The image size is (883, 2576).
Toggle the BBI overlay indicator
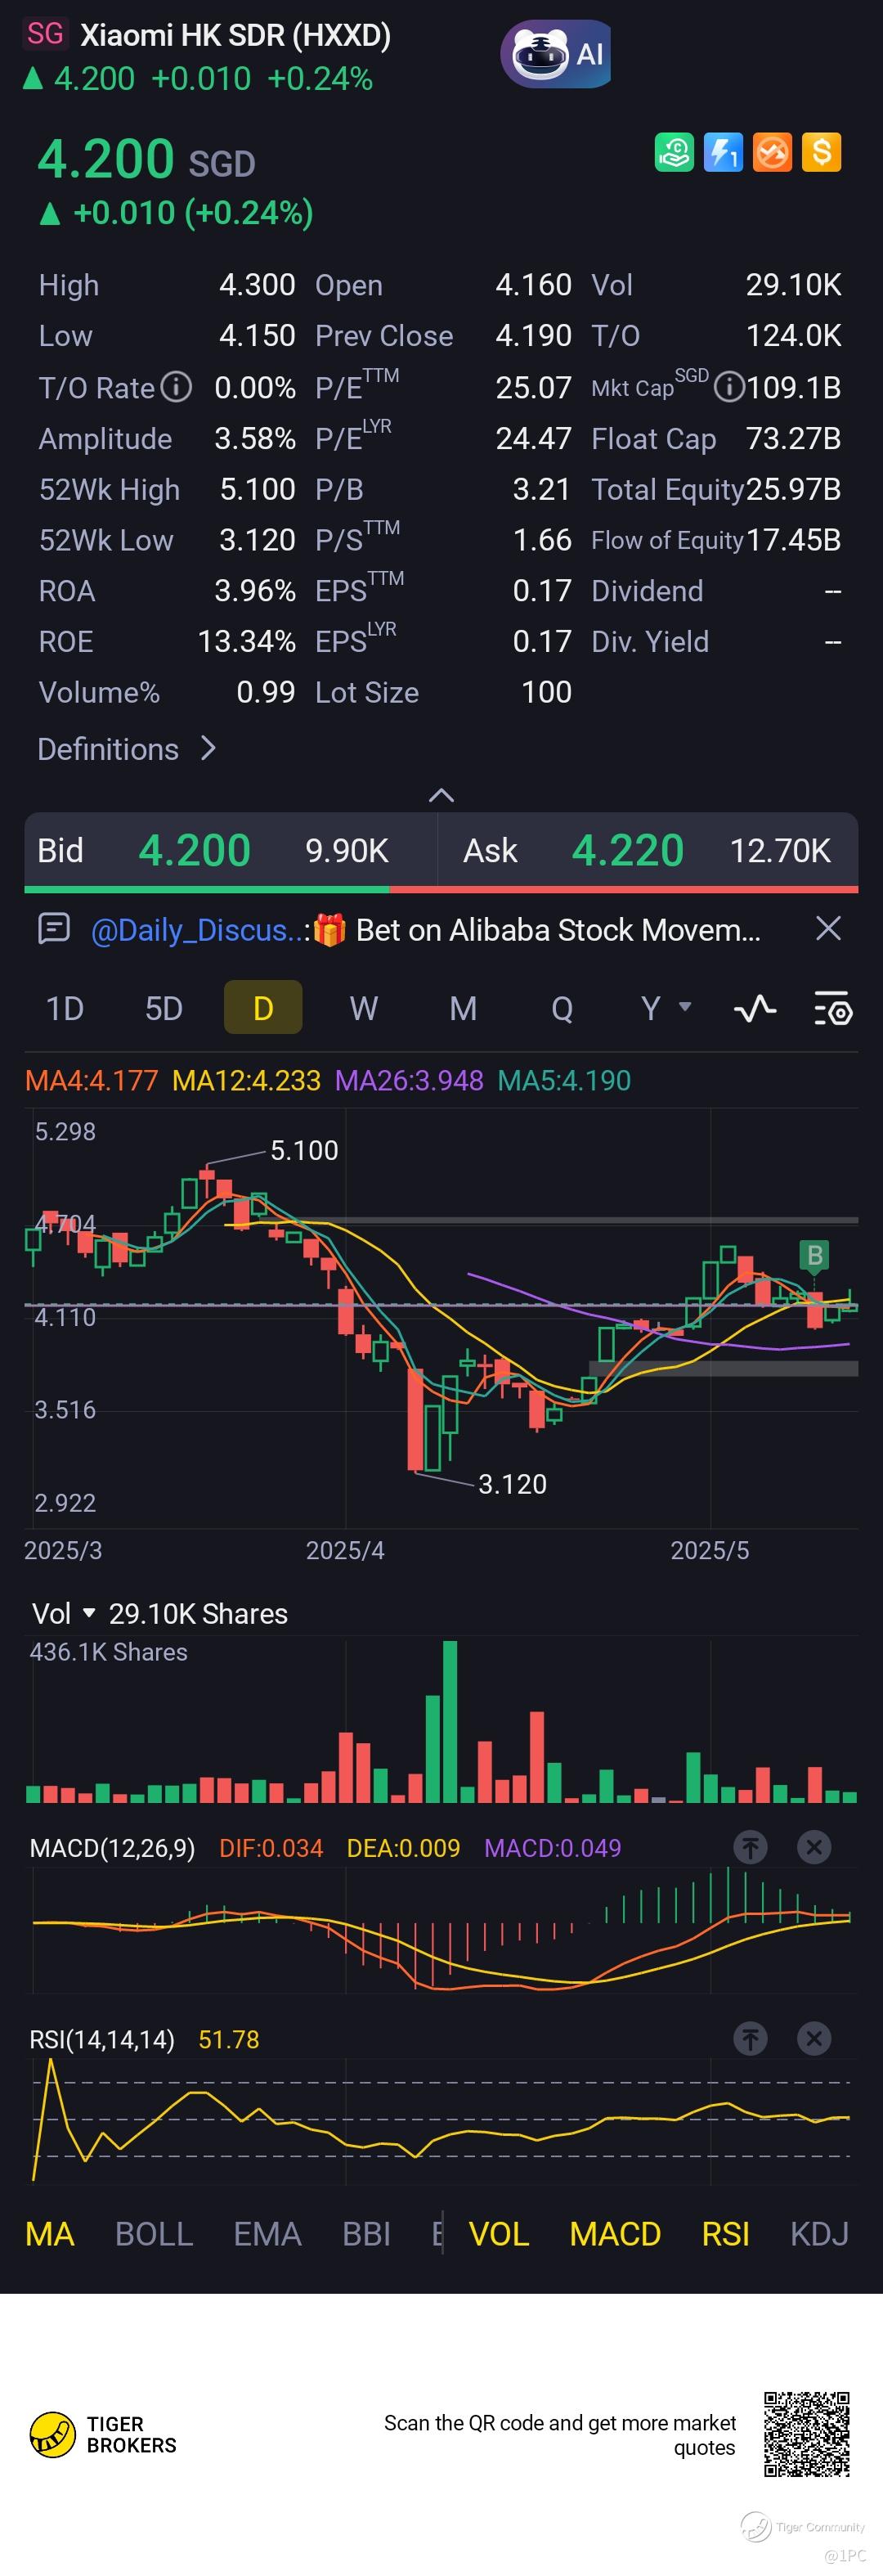pos(366,2233)
